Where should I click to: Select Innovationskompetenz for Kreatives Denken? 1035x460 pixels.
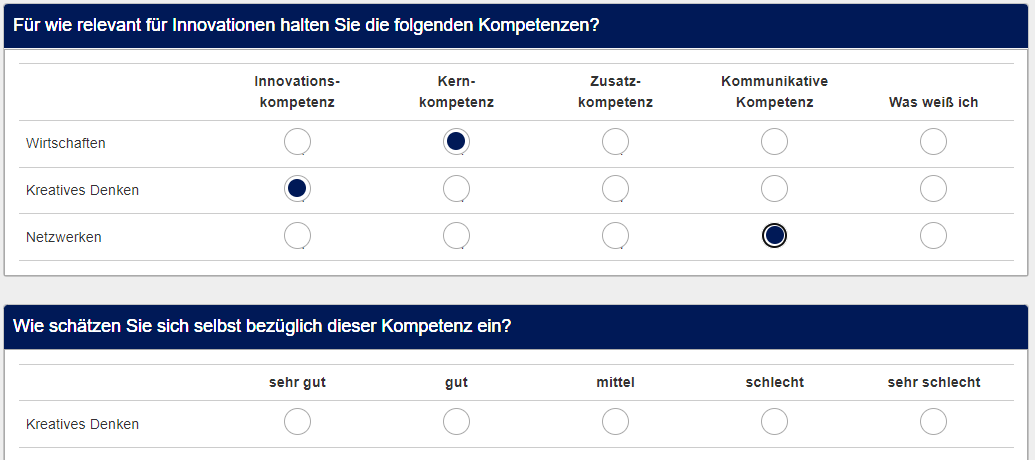click(x=297, y=188)
